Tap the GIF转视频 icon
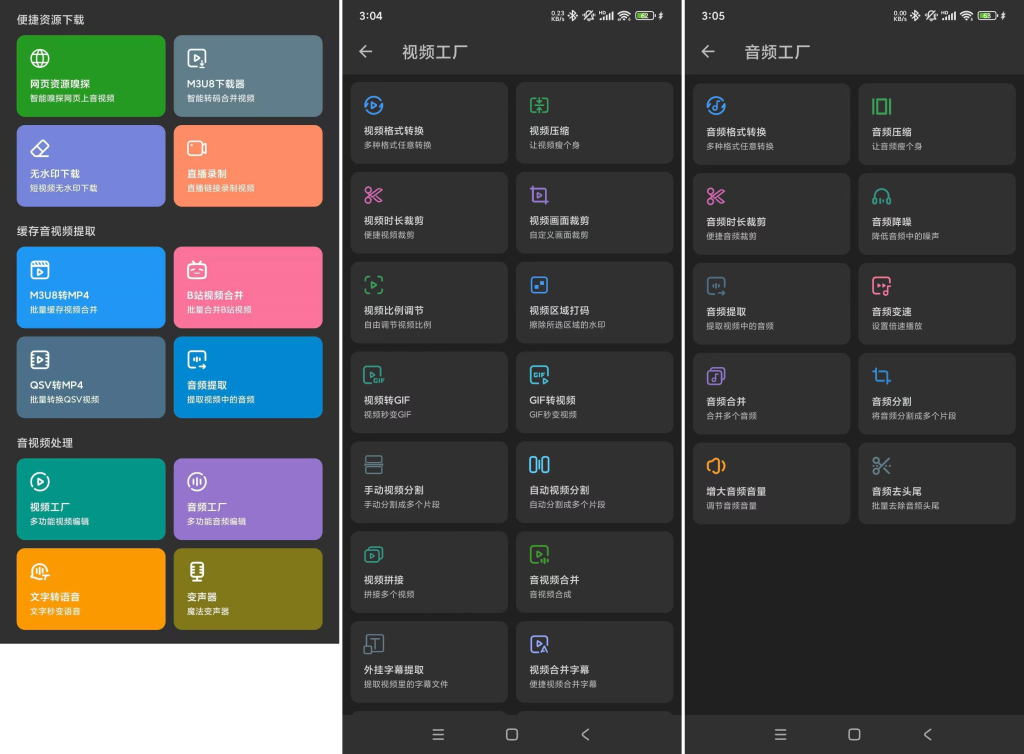The width and height of the screenshot is (1024, 754). pos(539,375)
